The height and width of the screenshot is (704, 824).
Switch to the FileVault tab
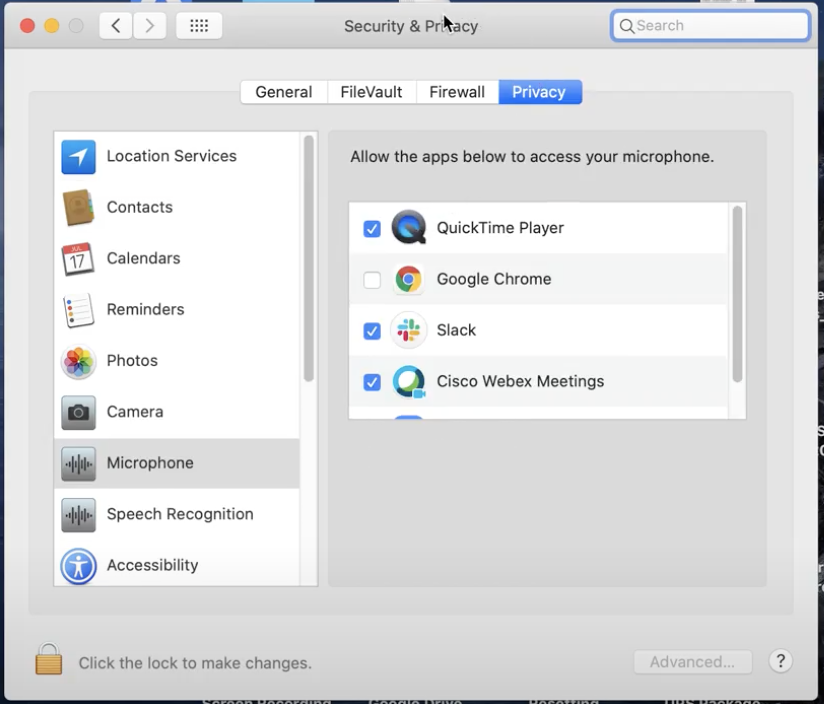372,92
